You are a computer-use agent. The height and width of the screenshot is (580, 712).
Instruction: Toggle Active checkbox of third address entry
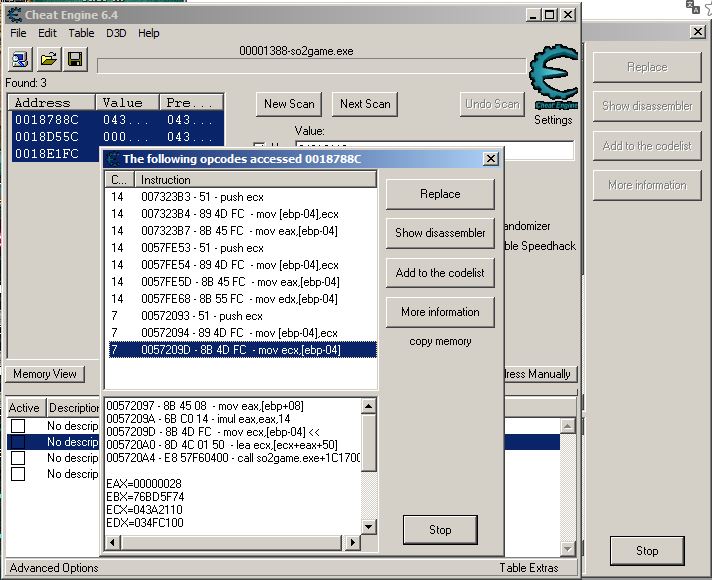tap(18, 457)
